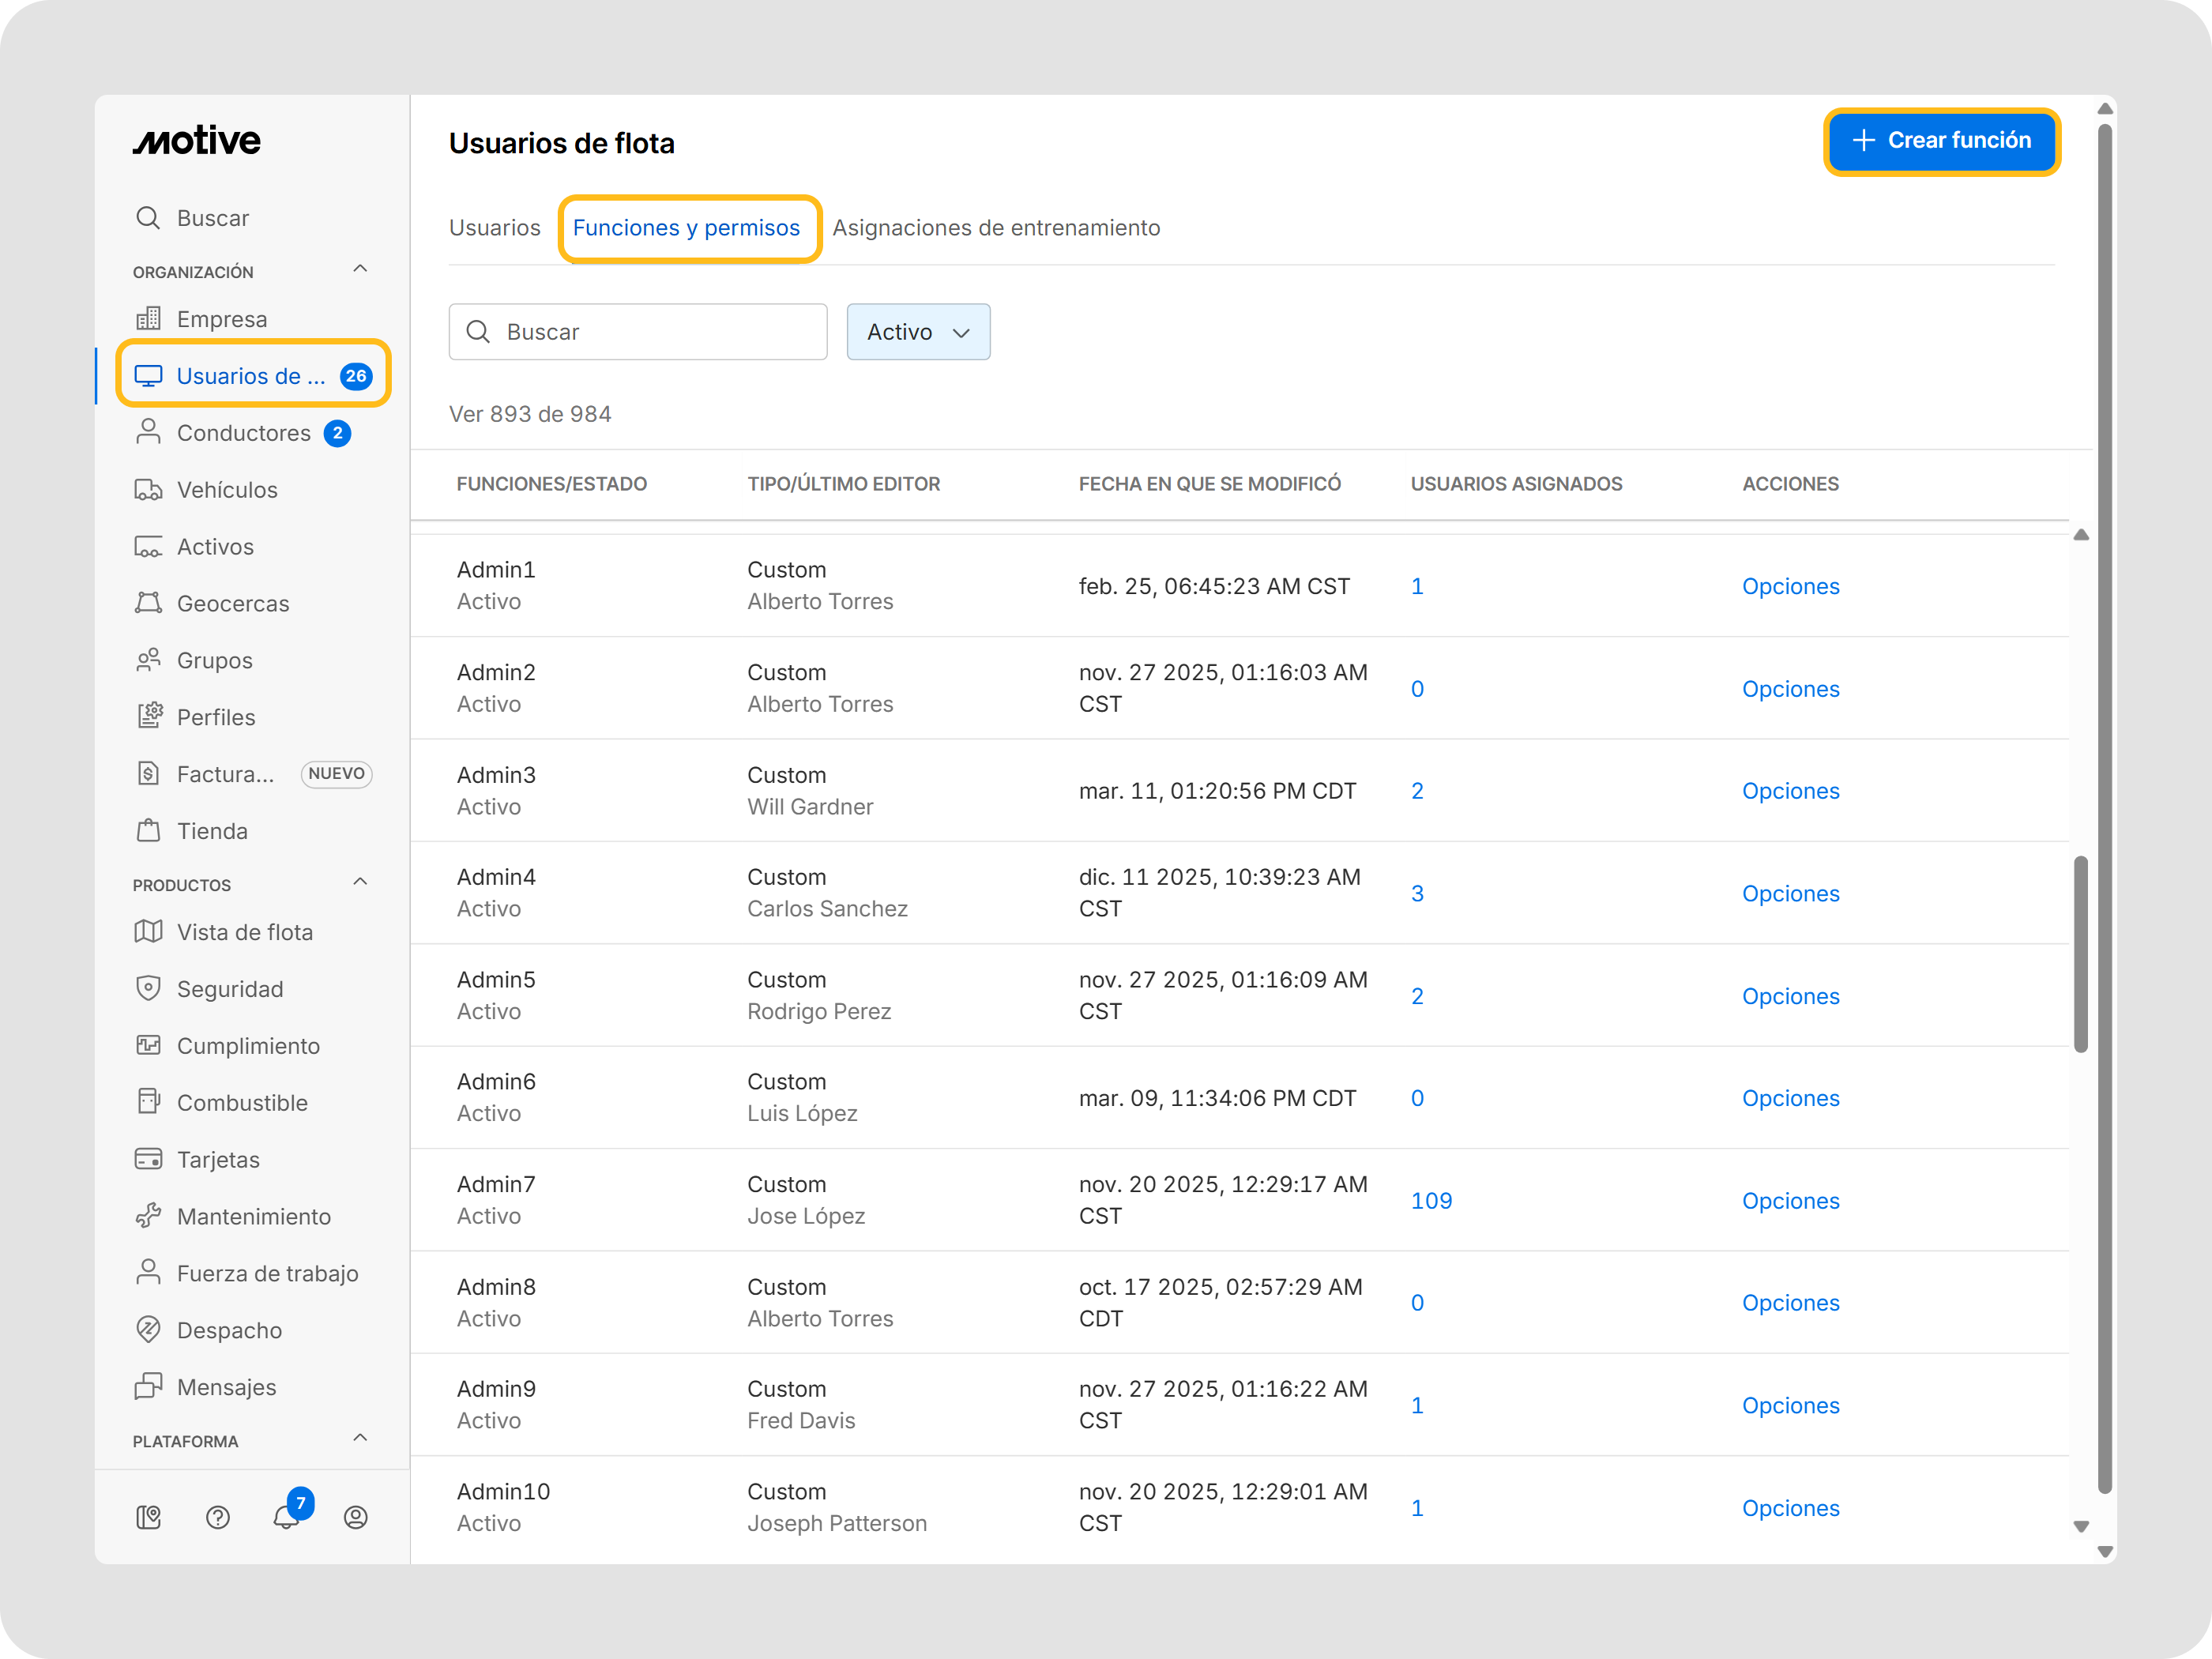Click the map pin icon in bottom bar
This screenshot has height=1659, width=2212.
(x=149, y=1517)
